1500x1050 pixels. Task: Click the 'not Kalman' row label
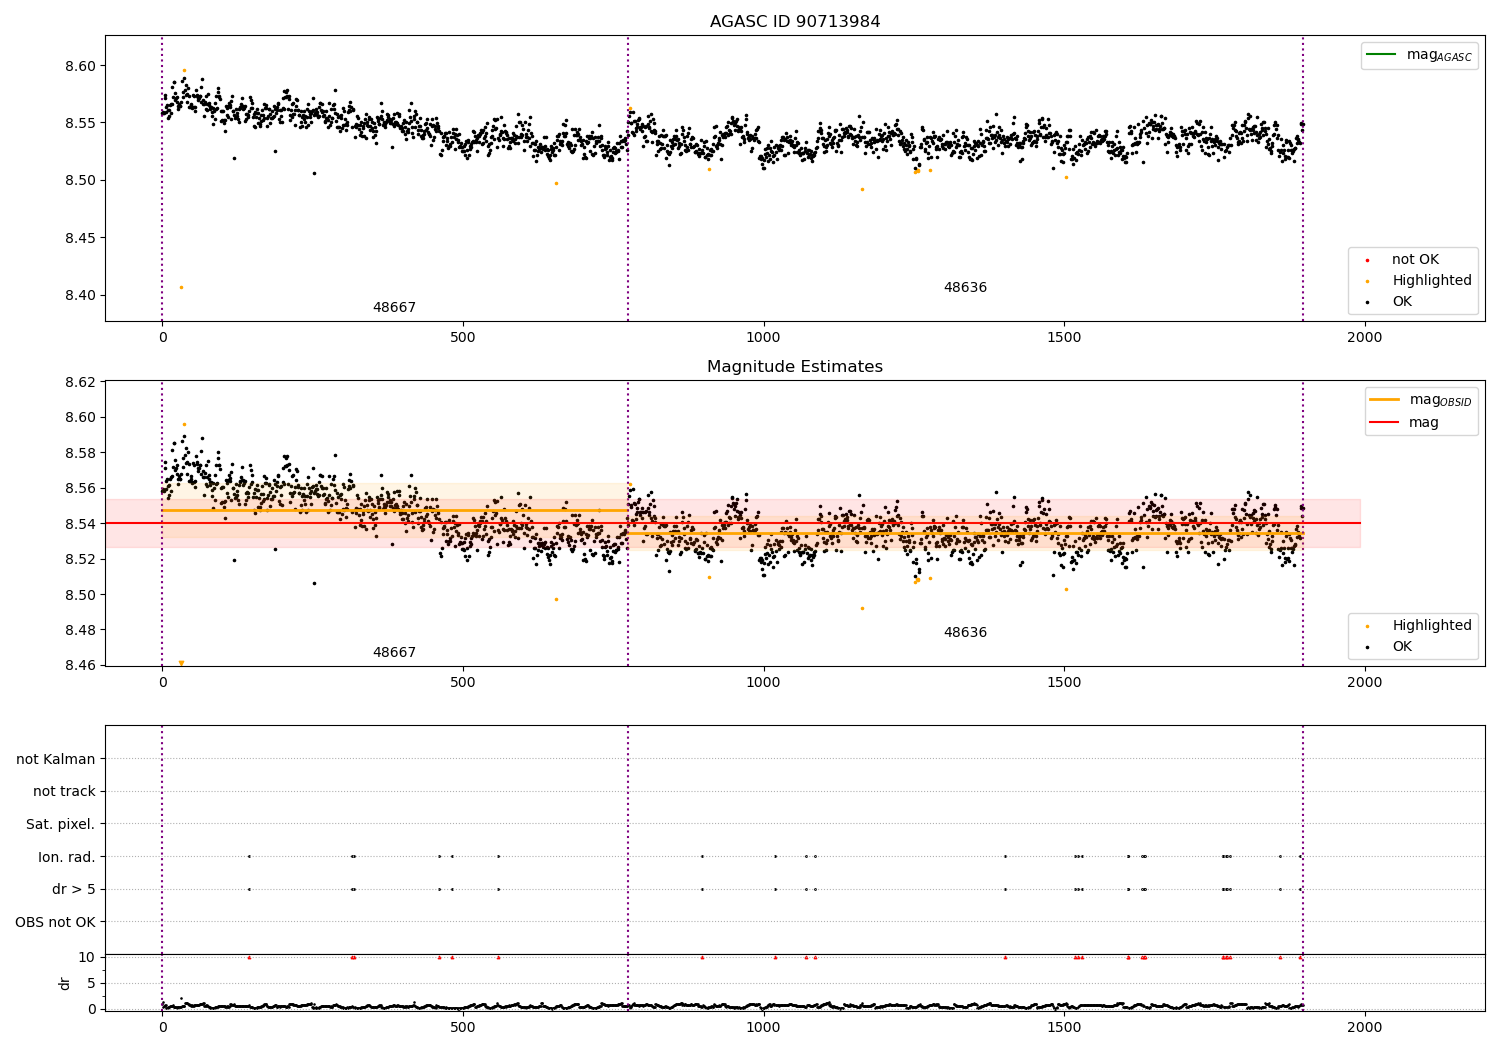tap(56, 759)
